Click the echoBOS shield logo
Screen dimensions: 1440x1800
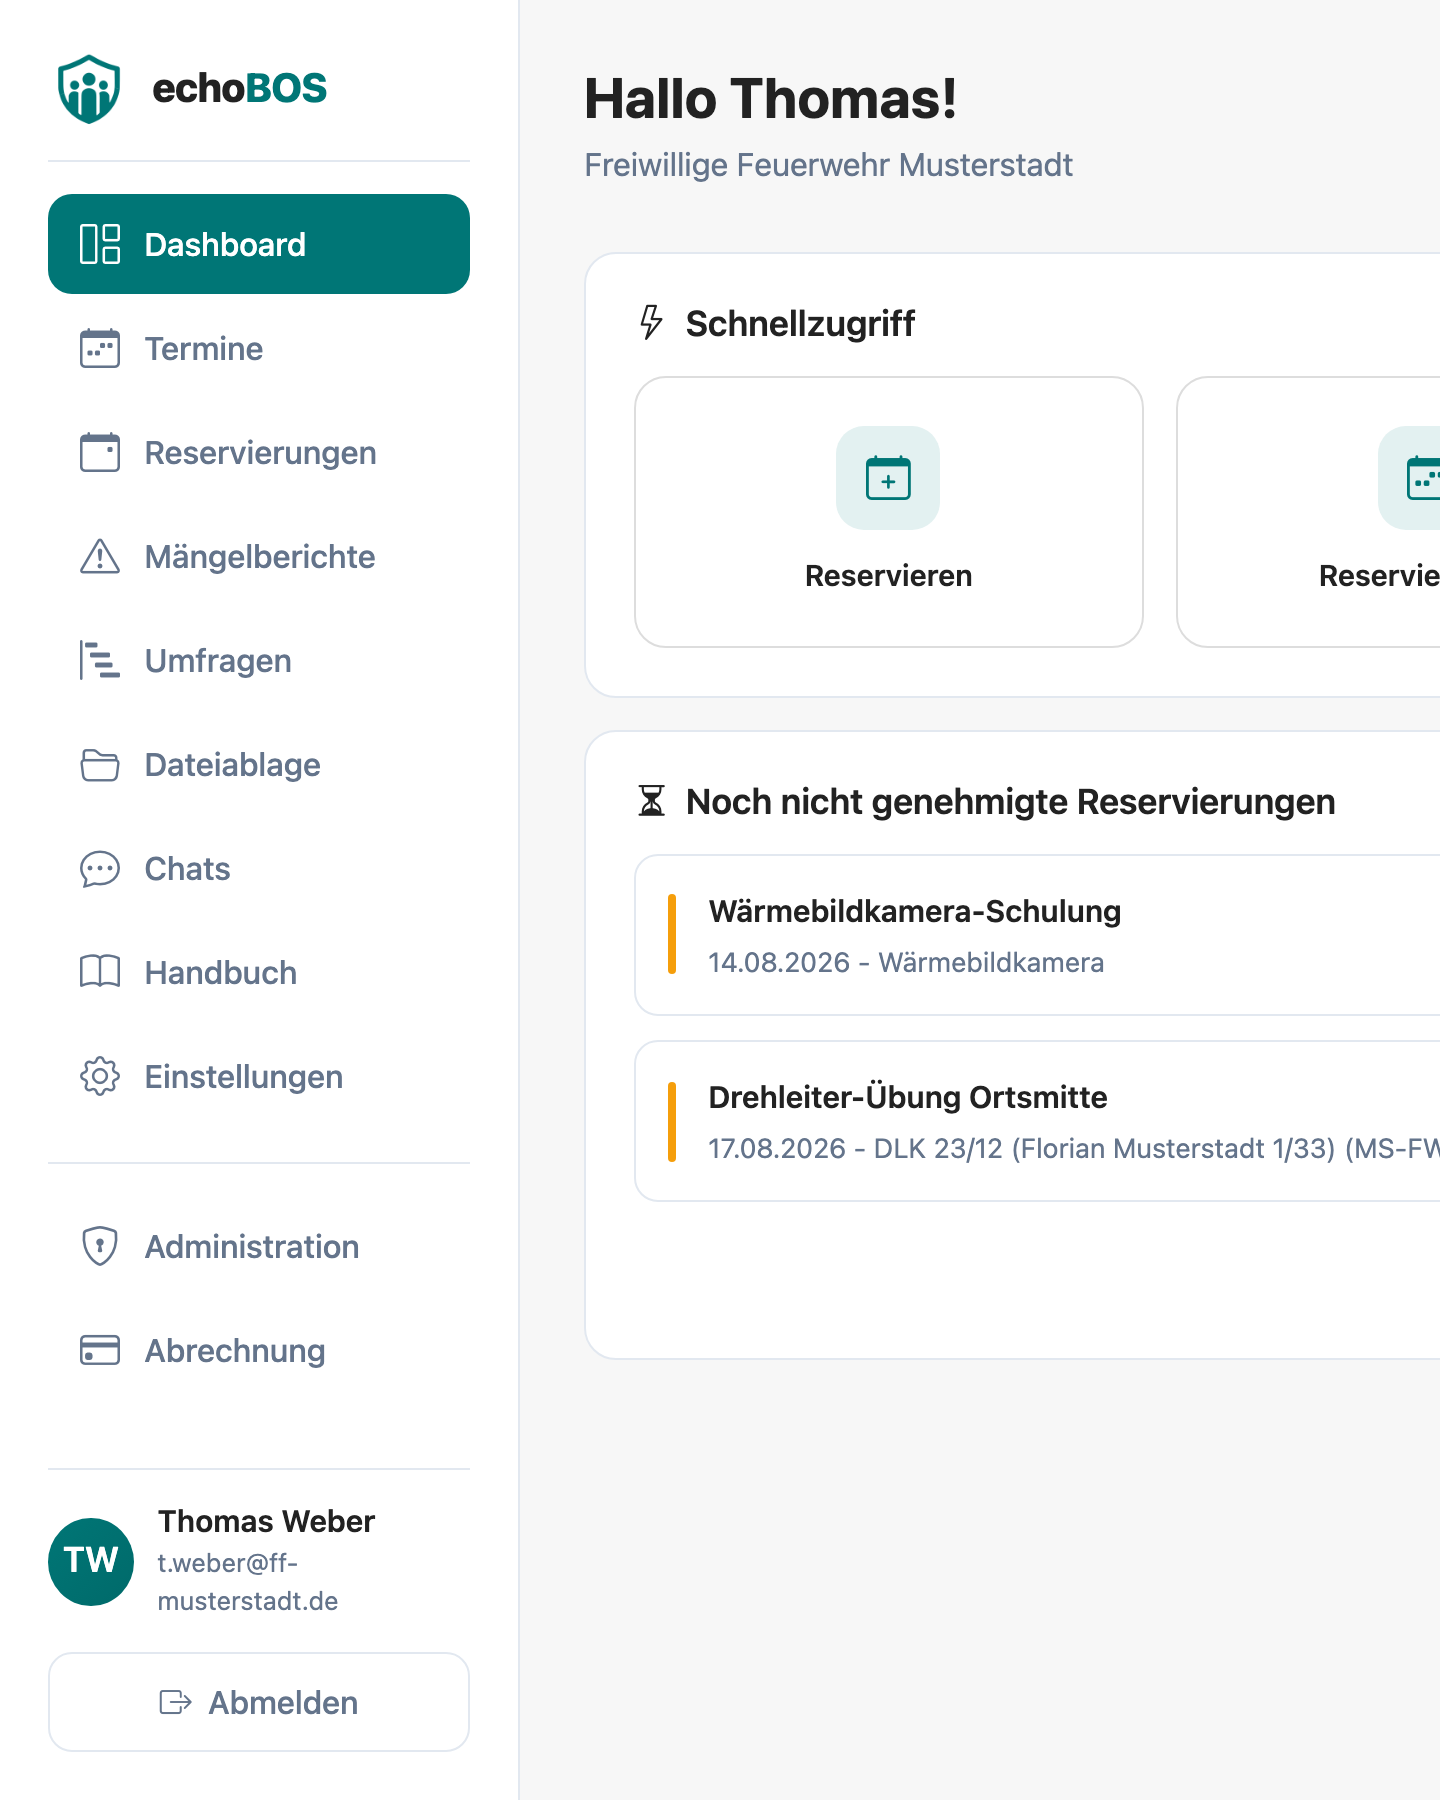click(x=89, y=89)
